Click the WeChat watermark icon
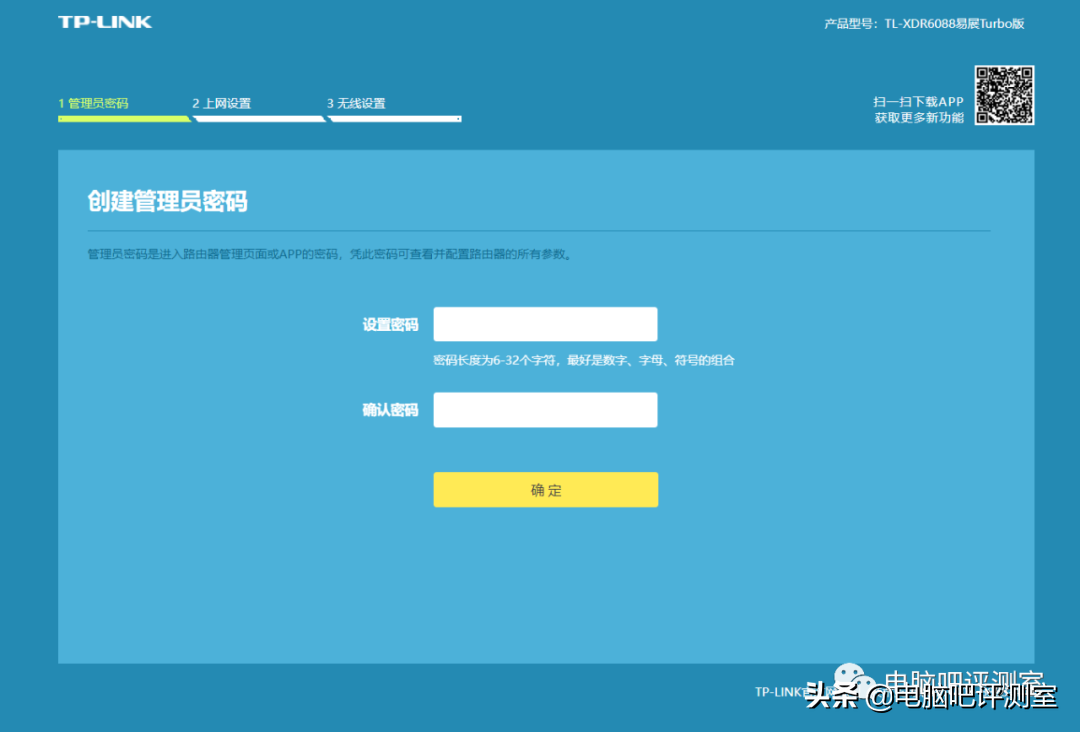1080x732 pixels. tap(854, 681)
